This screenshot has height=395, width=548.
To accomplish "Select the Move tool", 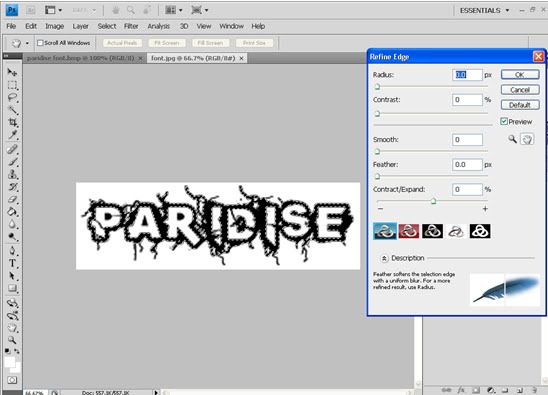I will 12,72.
